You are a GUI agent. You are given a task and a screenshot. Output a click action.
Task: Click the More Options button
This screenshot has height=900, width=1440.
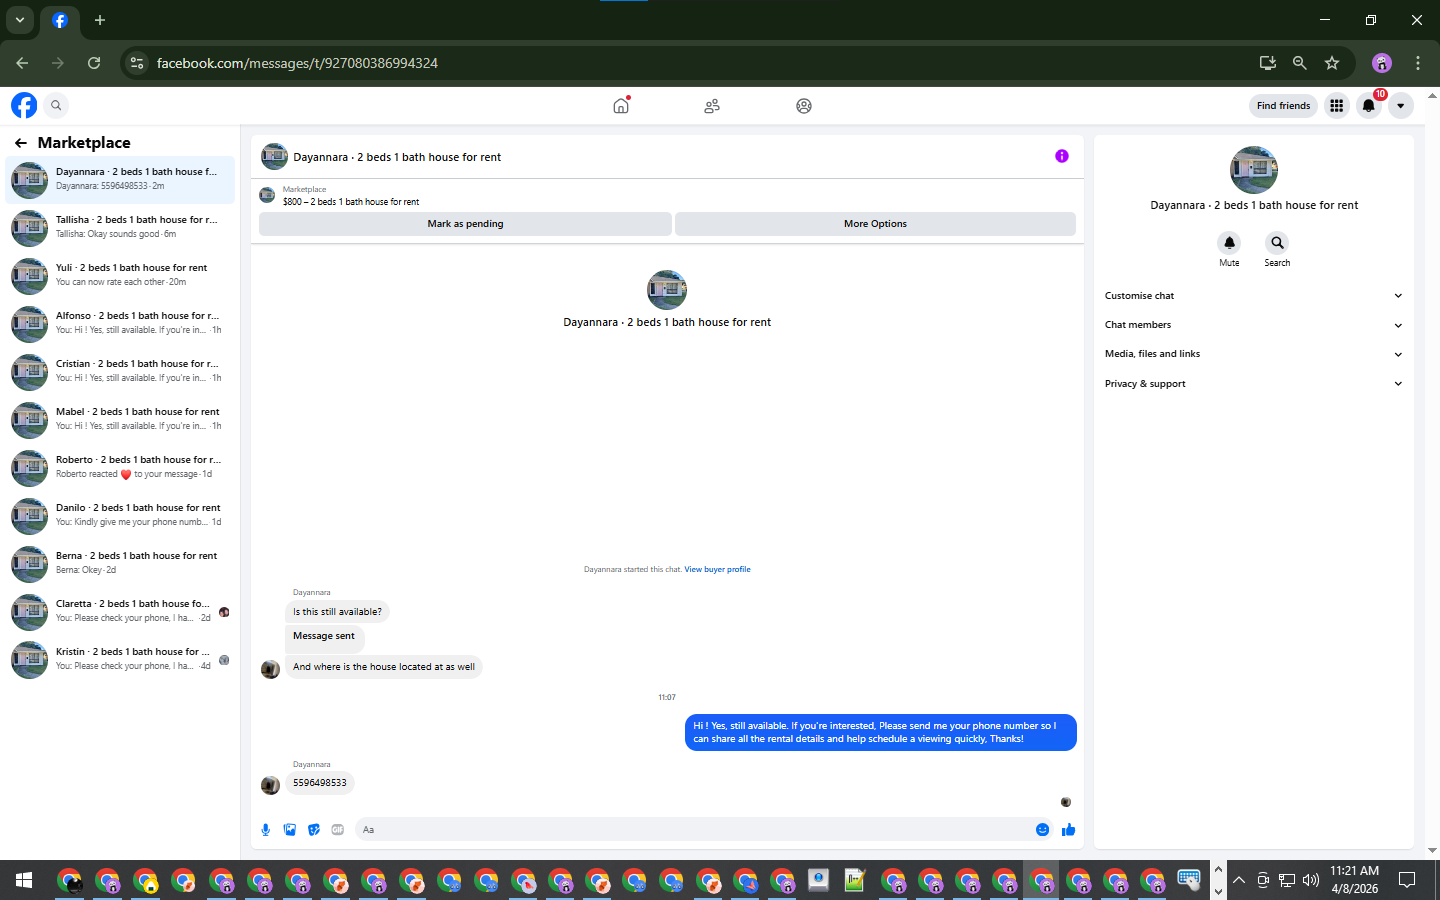point(875,224)
